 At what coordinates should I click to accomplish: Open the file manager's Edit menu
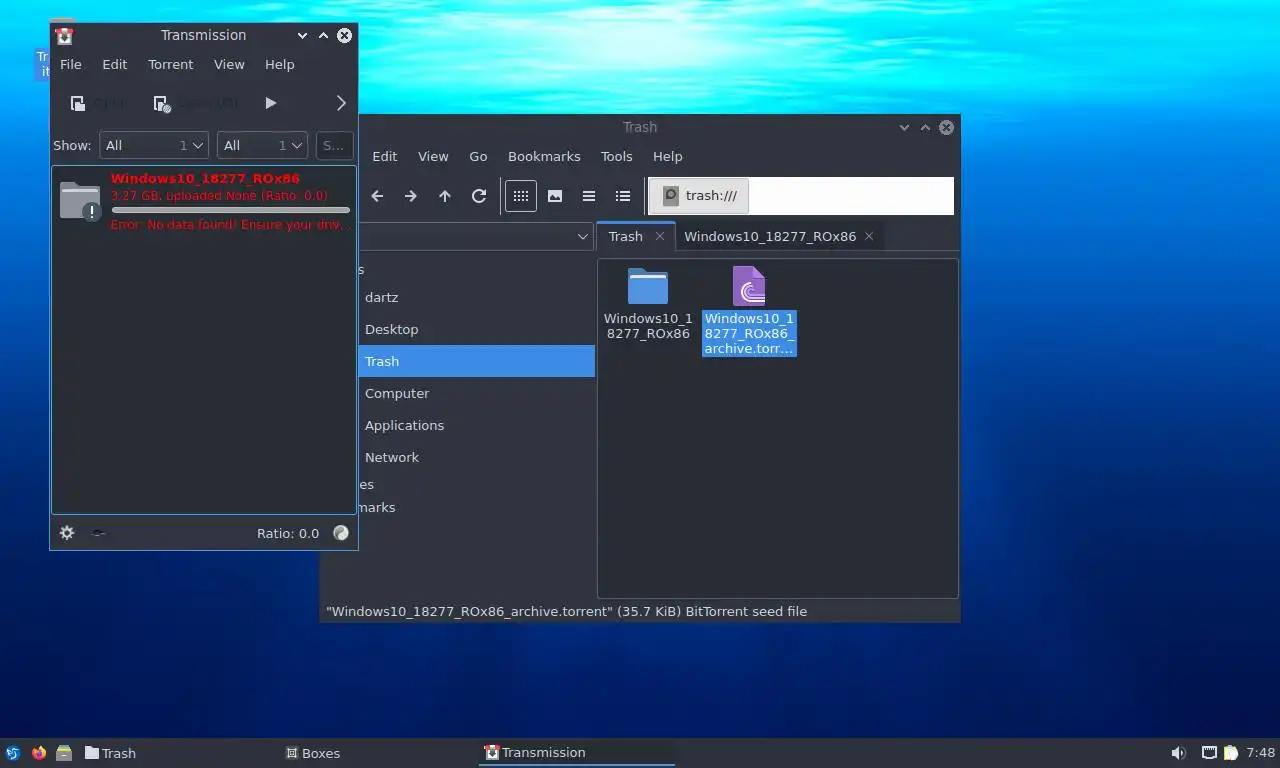click(x=385, y=156)
